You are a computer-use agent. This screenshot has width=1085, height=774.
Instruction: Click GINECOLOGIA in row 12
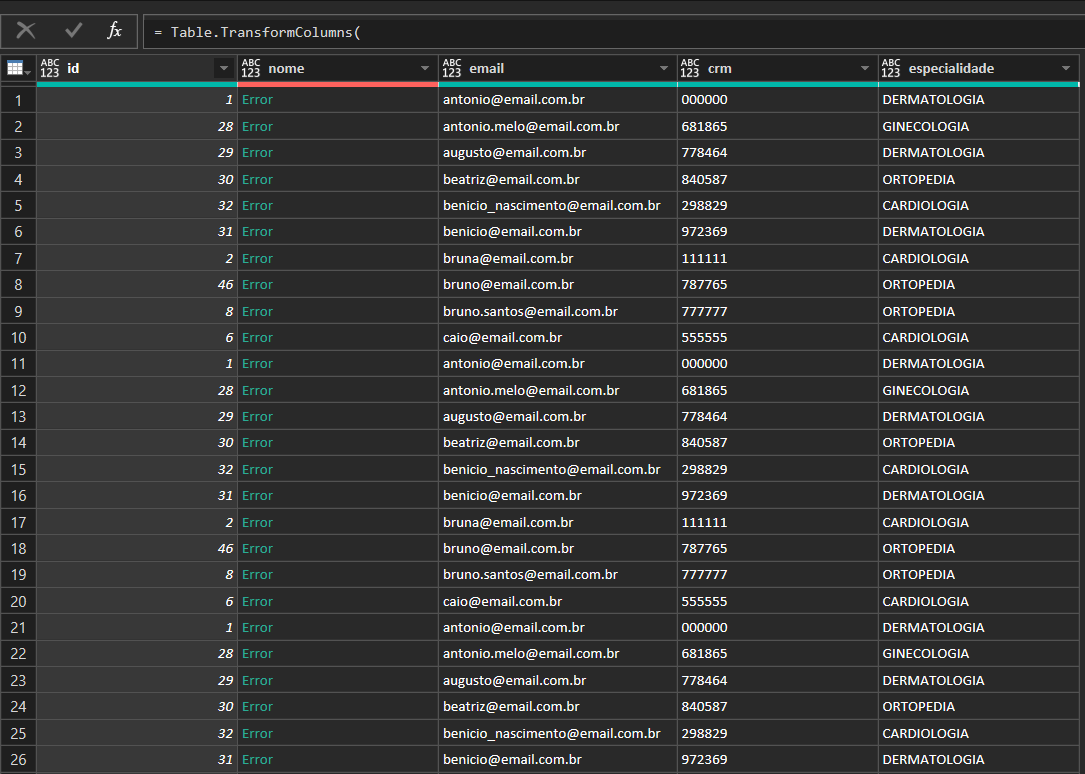coord(925,391)
